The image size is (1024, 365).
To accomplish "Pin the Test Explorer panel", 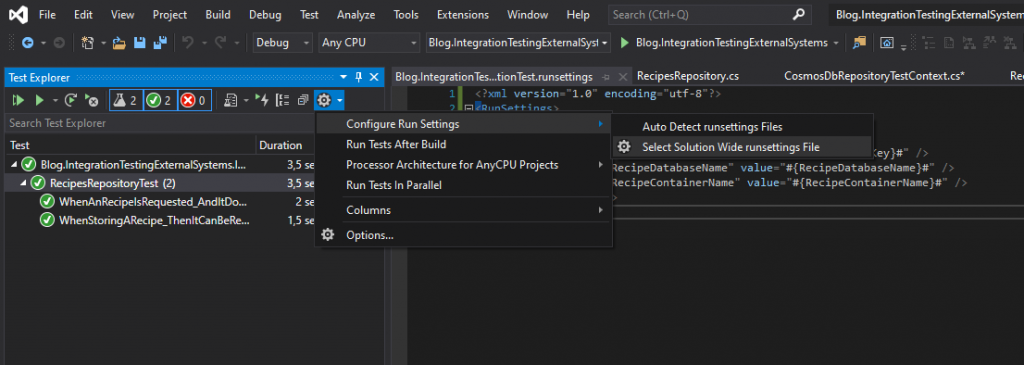I will pyautogui.click(x=359, y=77).
